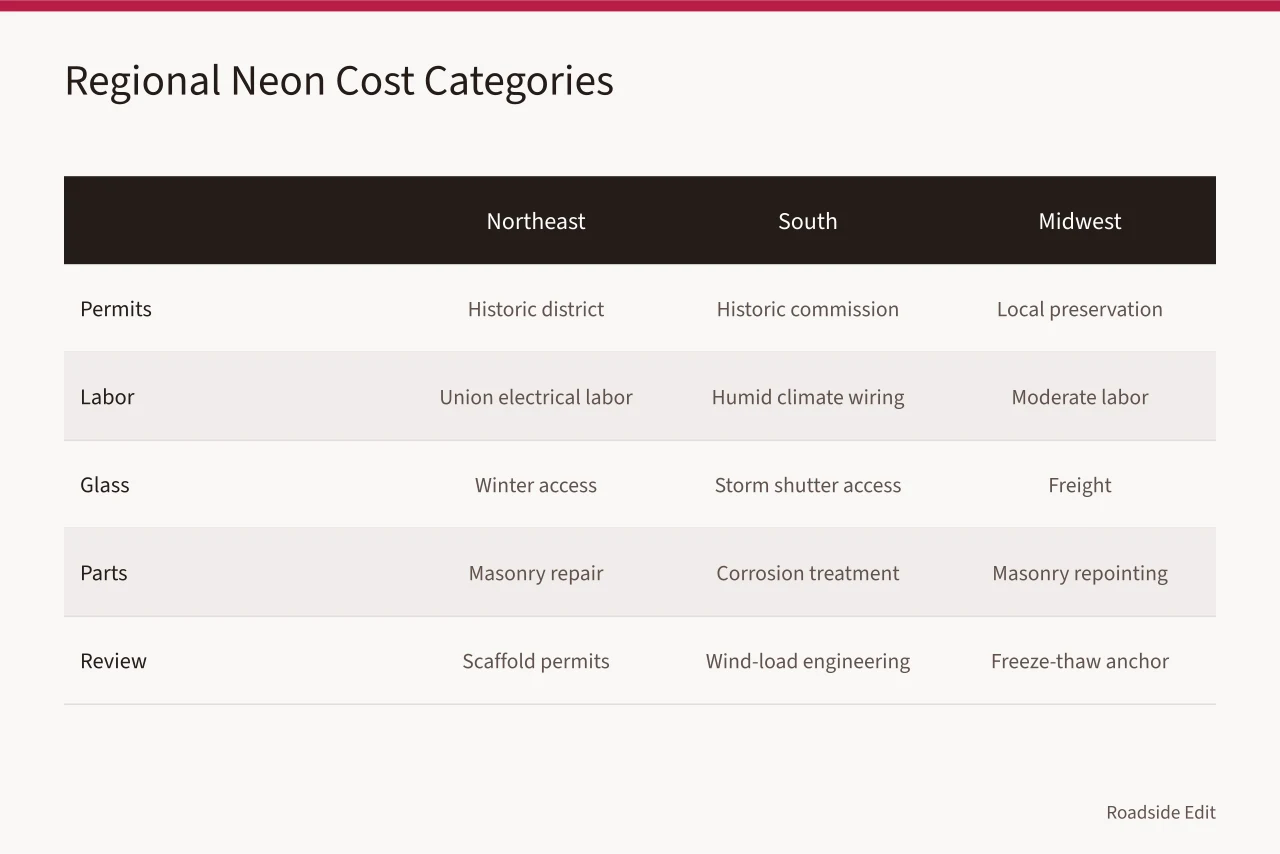
Task: Select the 'Masonry repair' cell
Action: pos(536,573)
